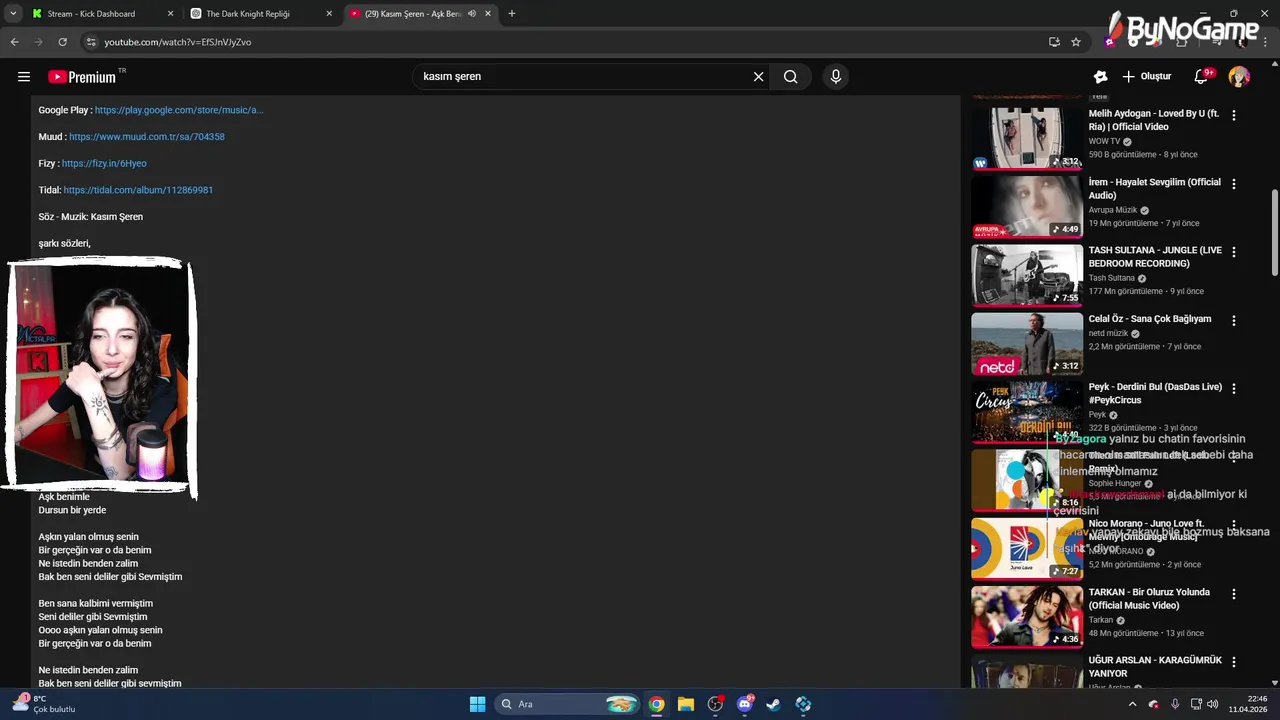This screenshot has width=1280, height=720.
Task: Click the Celal Öz netd thumbnail
Action: pos(1027,343)
